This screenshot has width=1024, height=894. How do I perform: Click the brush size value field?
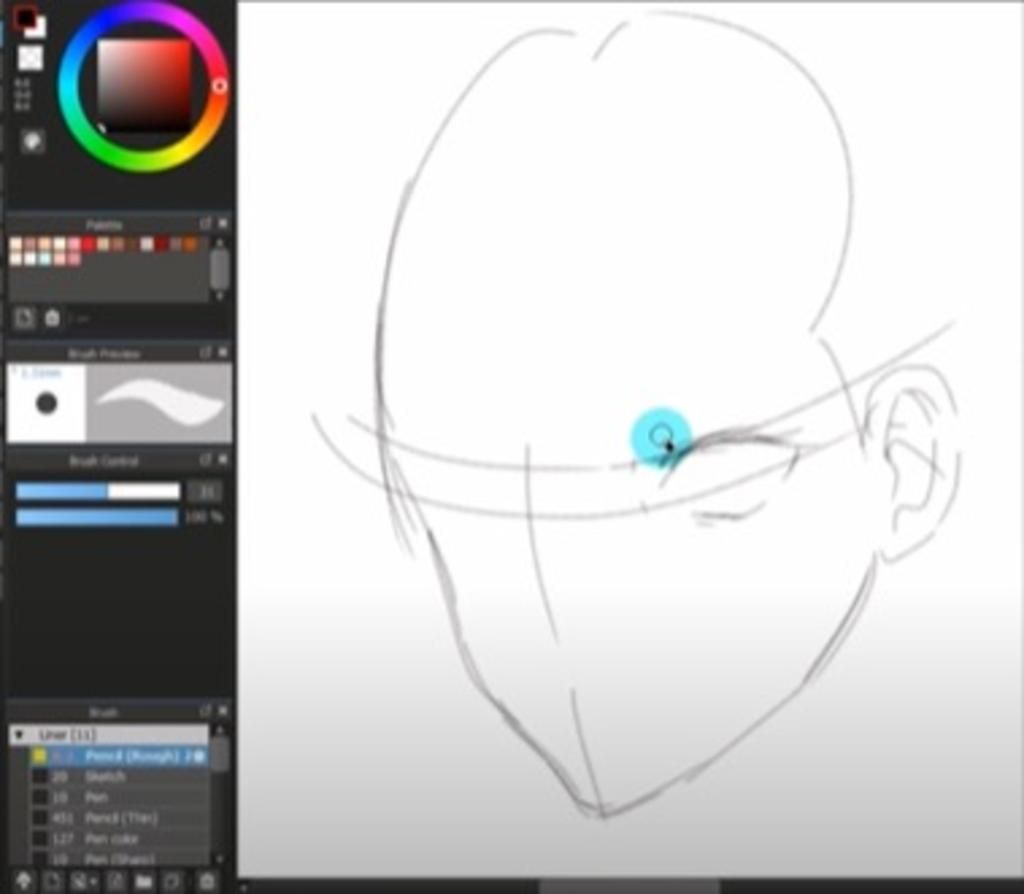coord(205,491)
